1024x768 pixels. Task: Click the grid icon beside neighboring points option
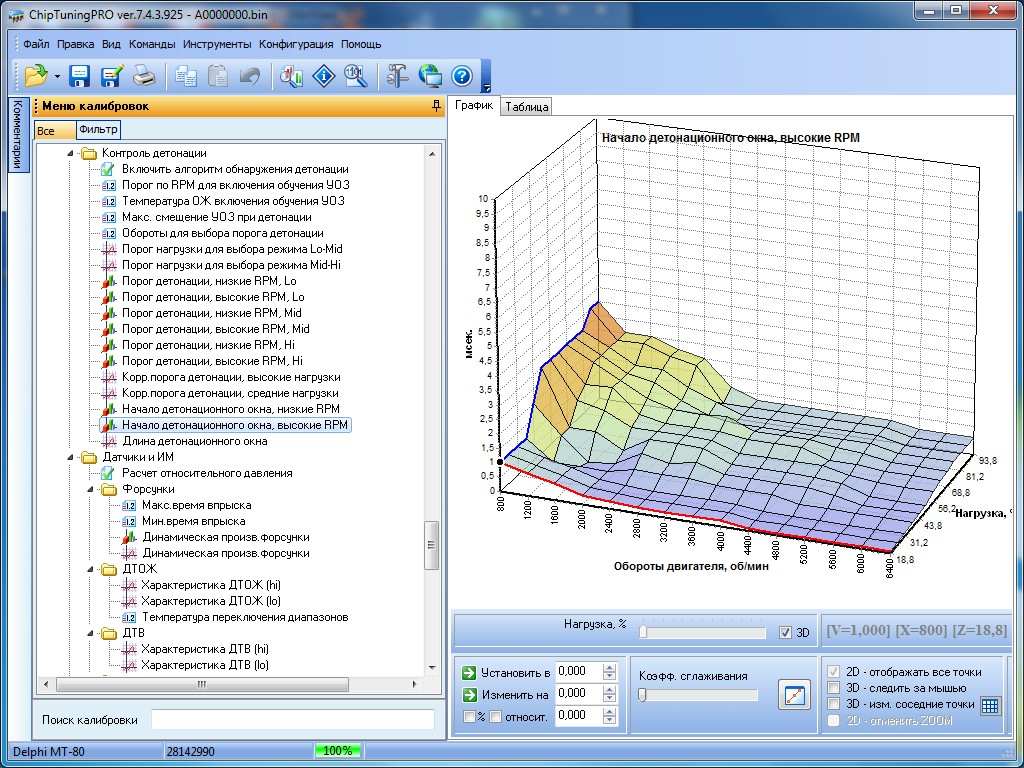[989, 705]
